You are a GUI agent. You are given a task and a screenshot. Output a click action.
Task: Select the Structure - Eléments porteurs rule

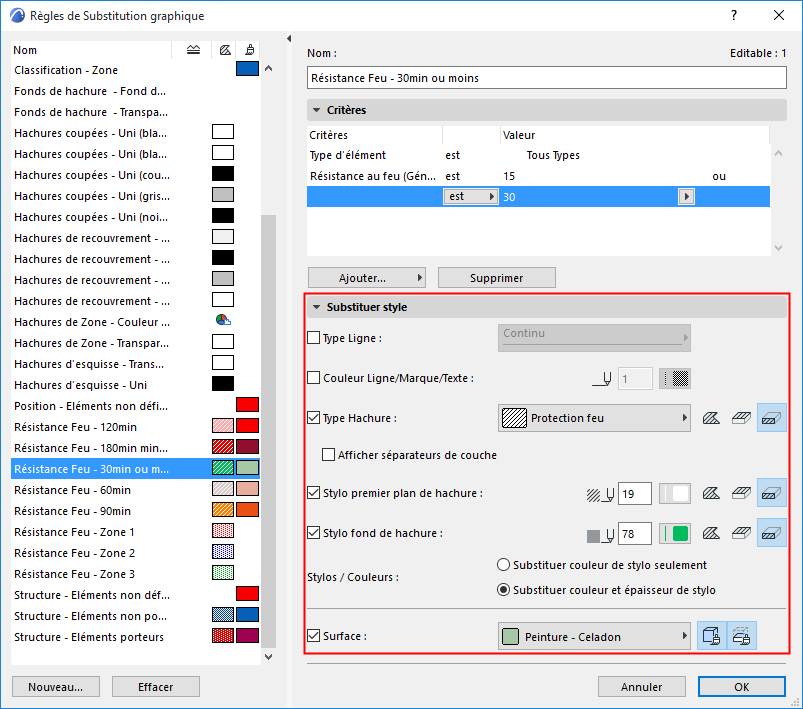click(x=135, y=637)
